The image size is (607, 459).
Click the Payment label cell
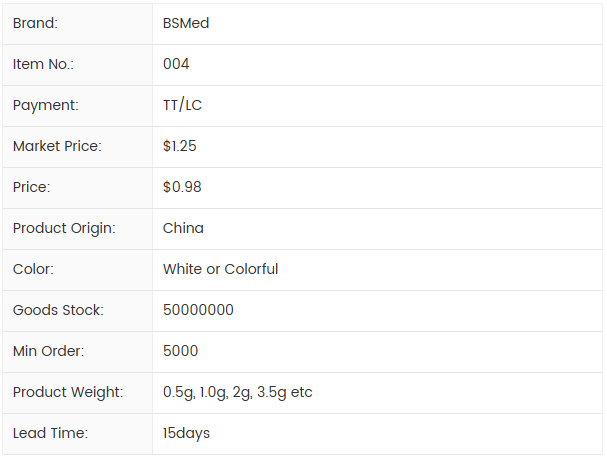(45, 105)
